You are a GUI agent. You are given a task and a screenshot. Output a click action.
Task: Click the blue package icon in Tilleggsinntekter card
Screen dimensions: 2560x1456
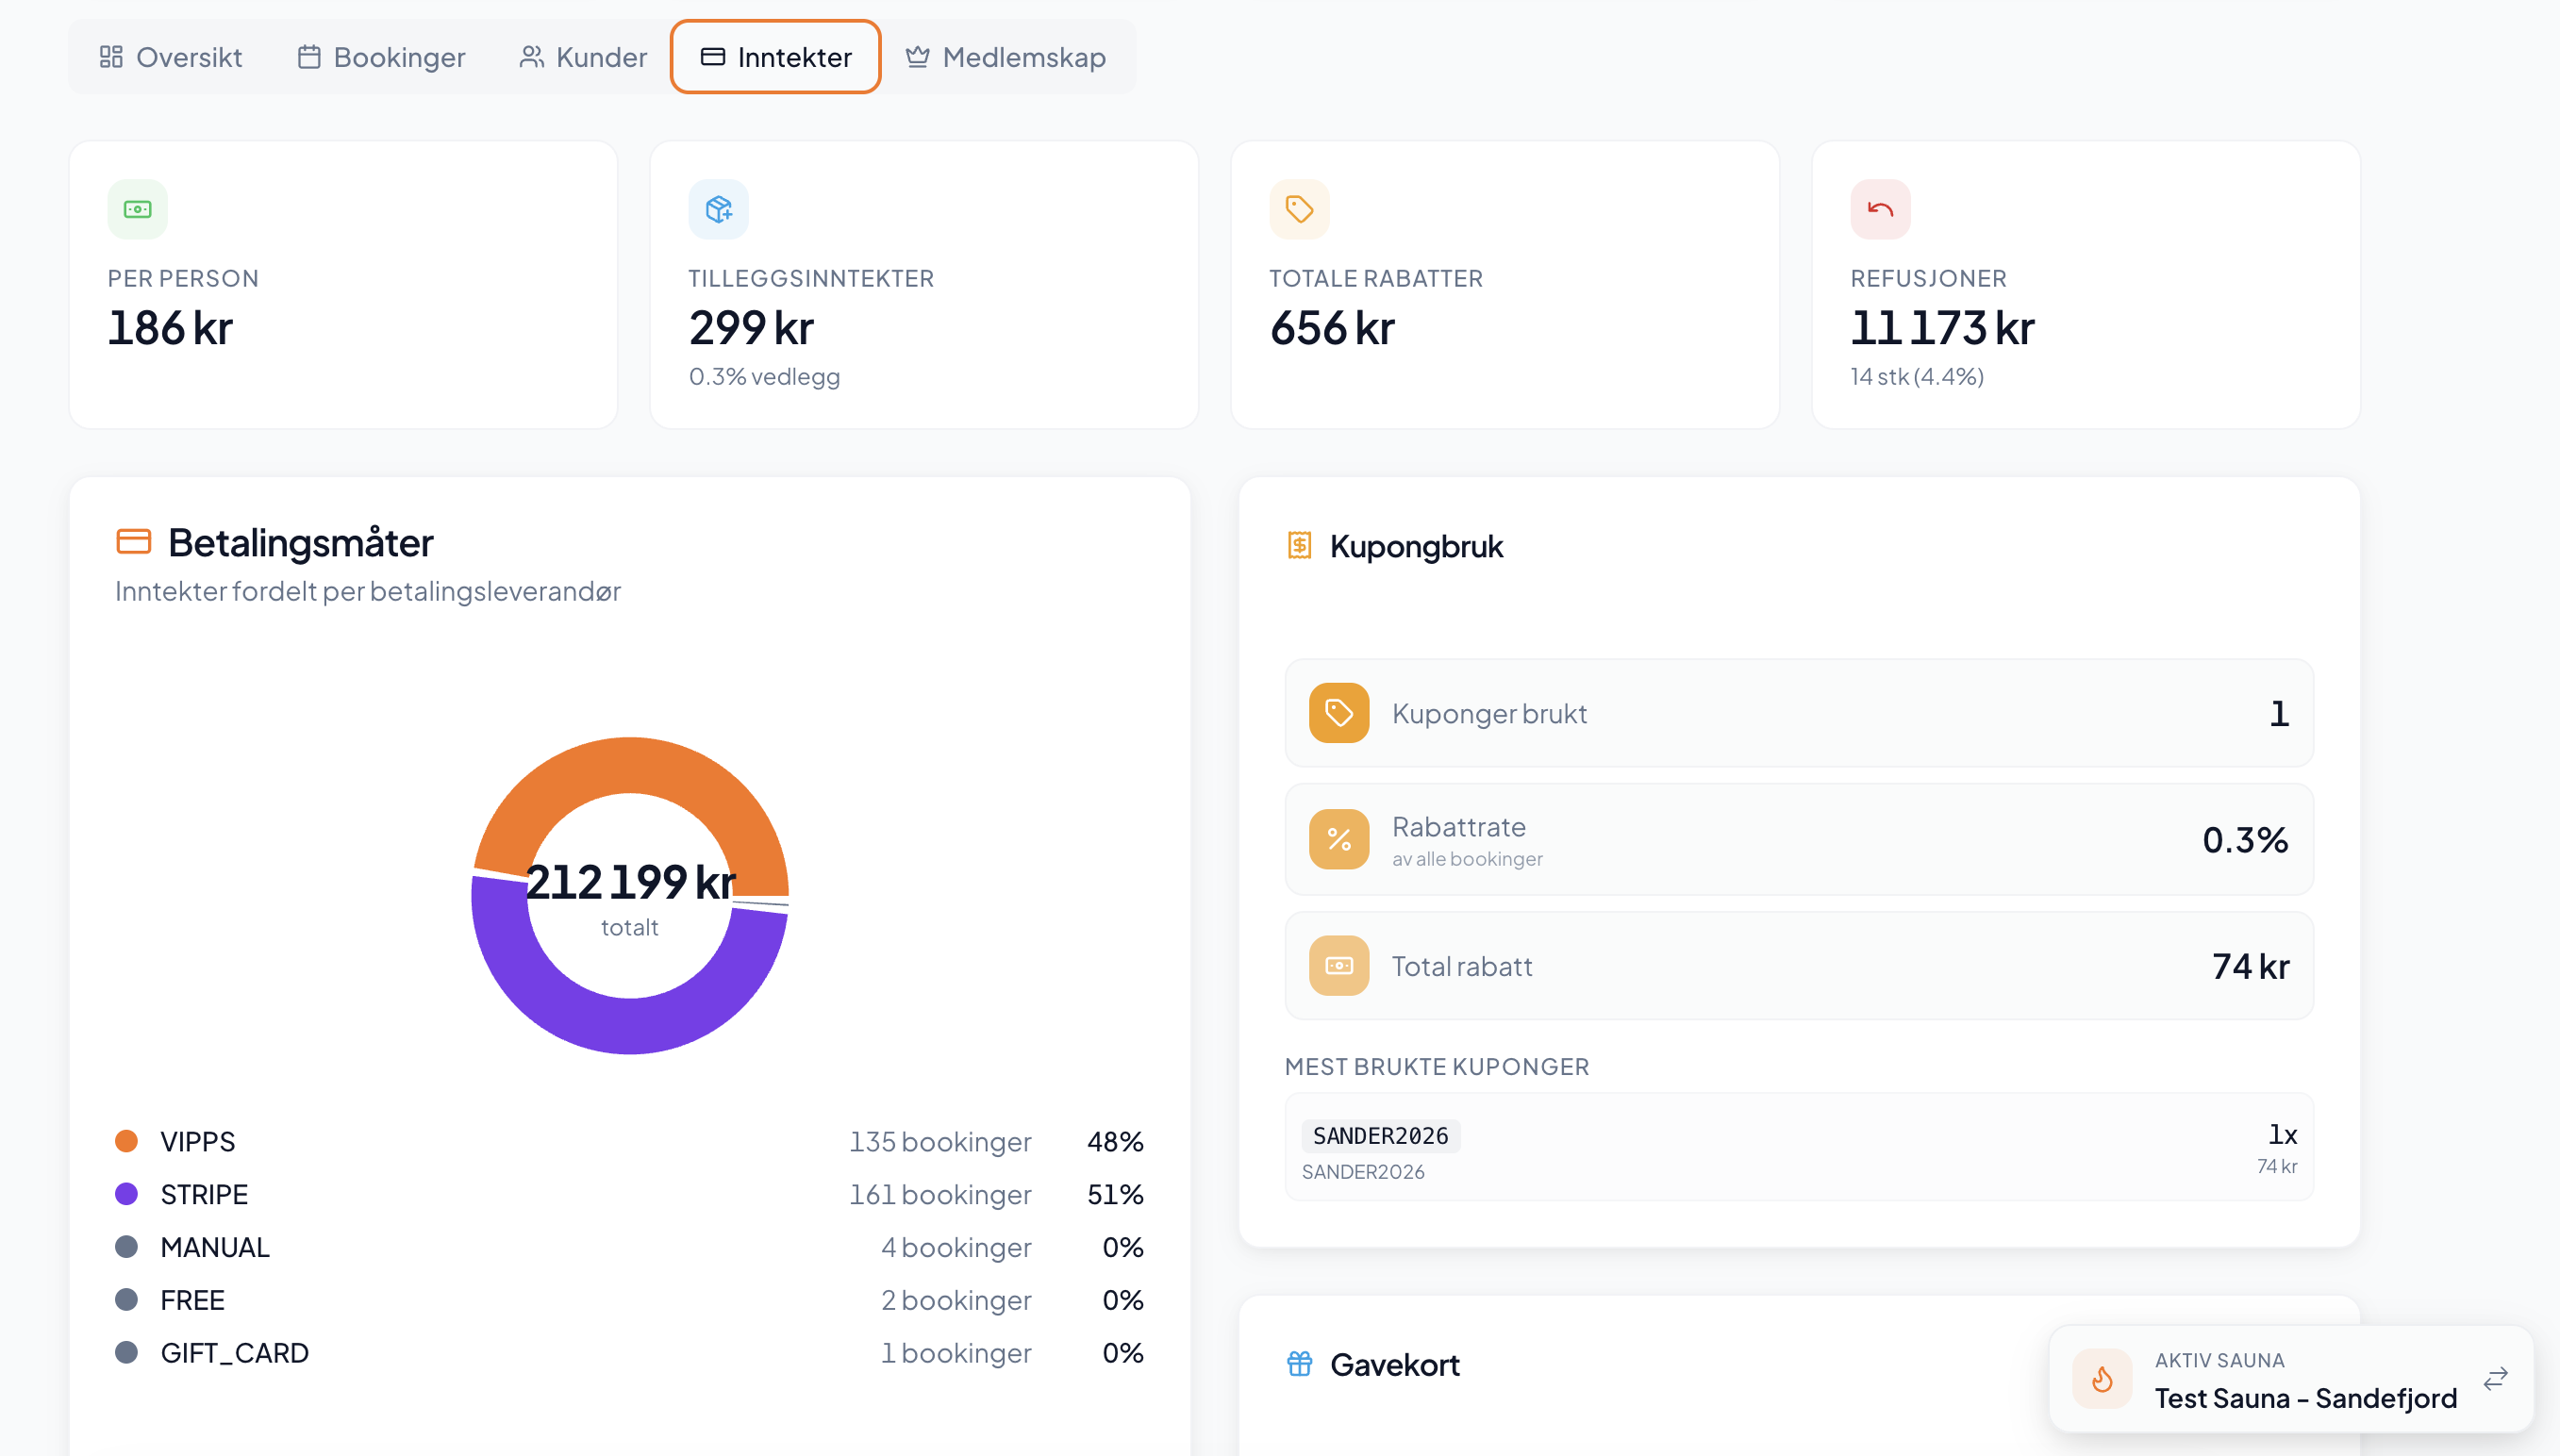click(718, 209)
